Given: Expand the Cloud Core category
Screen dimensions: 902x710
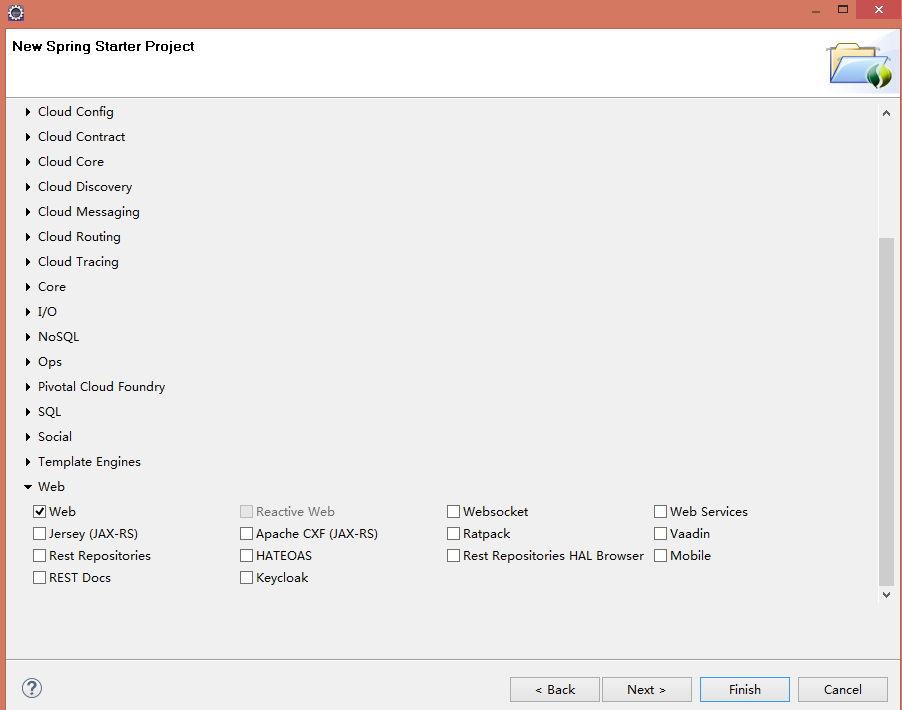Looking at the screenshot, I should pyautogui.click(x=28, y=162).
